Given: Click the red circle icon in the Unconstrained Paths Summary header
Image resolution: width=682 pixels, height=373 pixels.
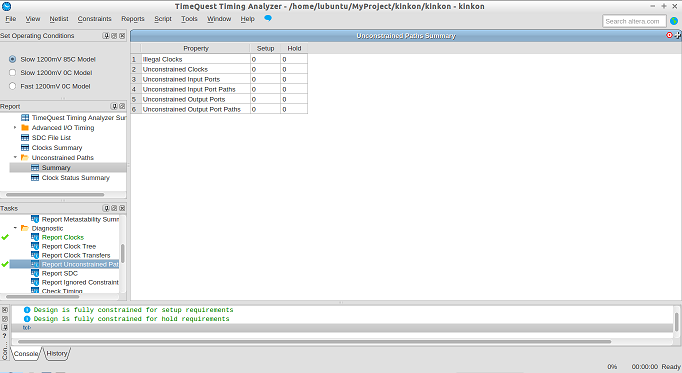Looking at the screenshot, I should 669,35.
